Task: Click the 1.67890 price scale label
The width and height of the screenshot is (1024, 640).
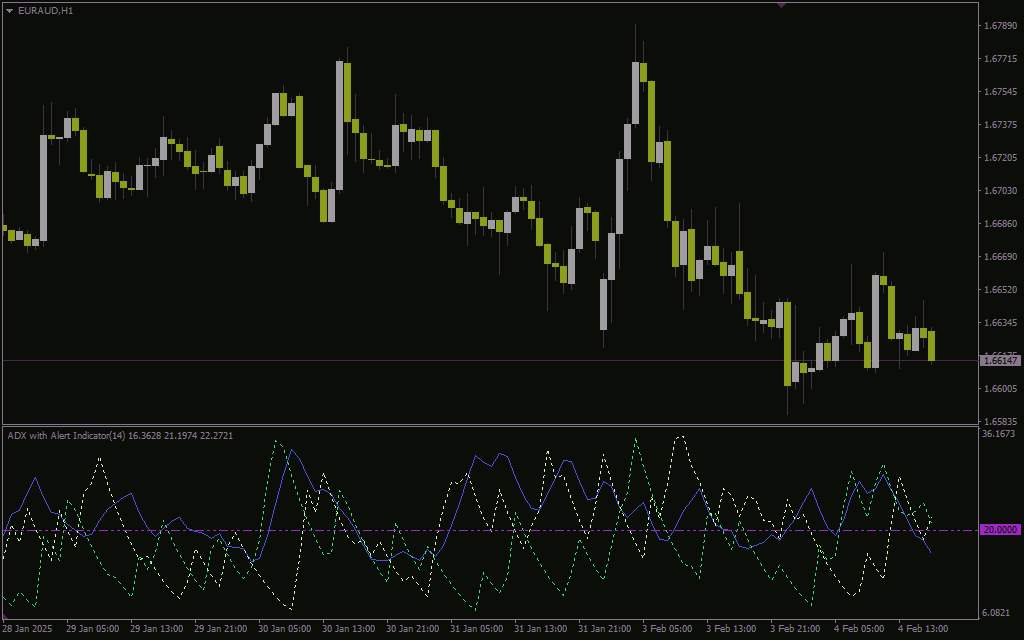Action: [x=1001, y=26]
